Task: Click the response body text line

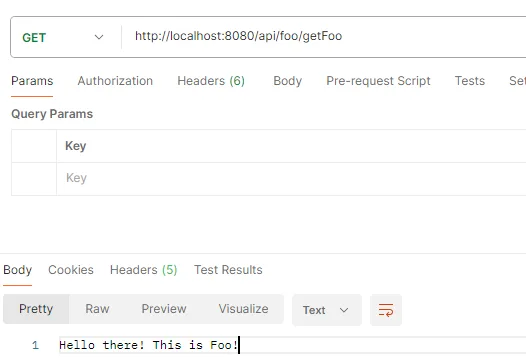Action: (x=148, y=345)
